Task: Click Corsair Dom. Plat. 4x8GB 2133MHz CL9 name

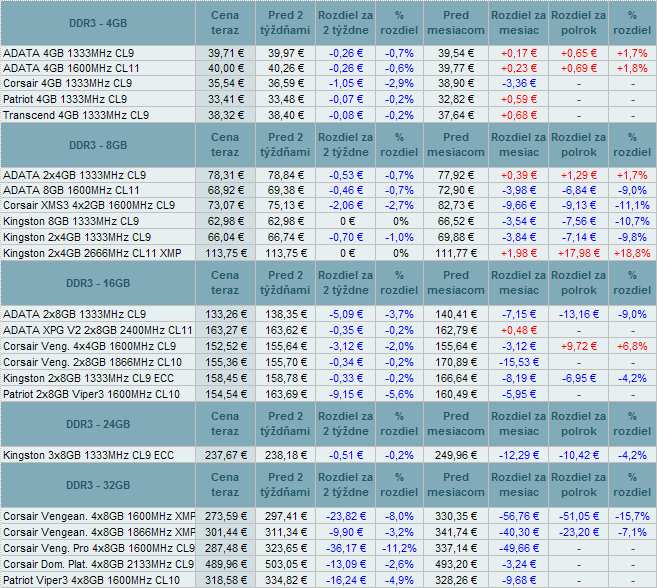Action: pyautogui.click(x=98, y=564)
